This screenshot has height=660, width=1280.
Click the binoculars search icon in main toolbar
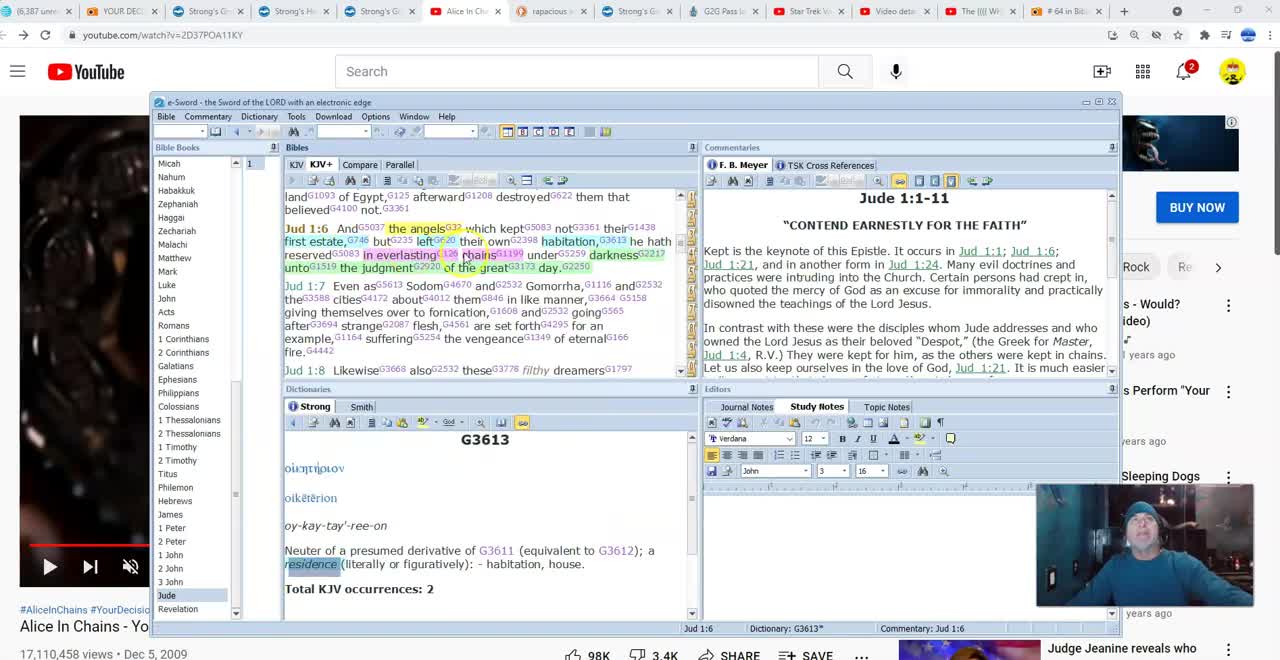click(293, 131)
